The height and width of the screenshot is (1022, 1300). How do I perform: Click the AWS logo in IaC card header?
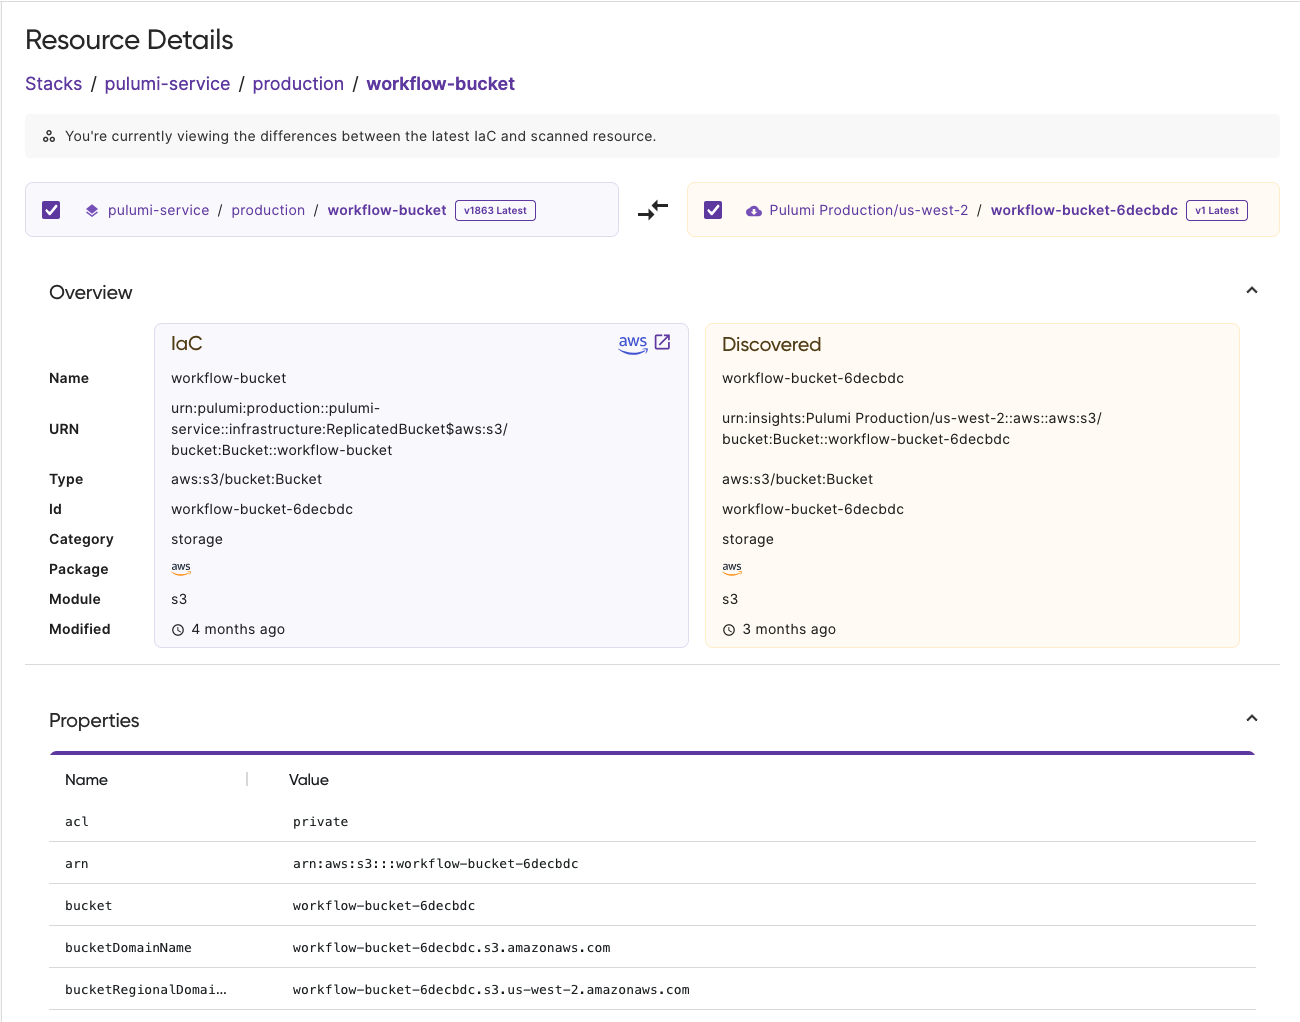tap(633, 343)
